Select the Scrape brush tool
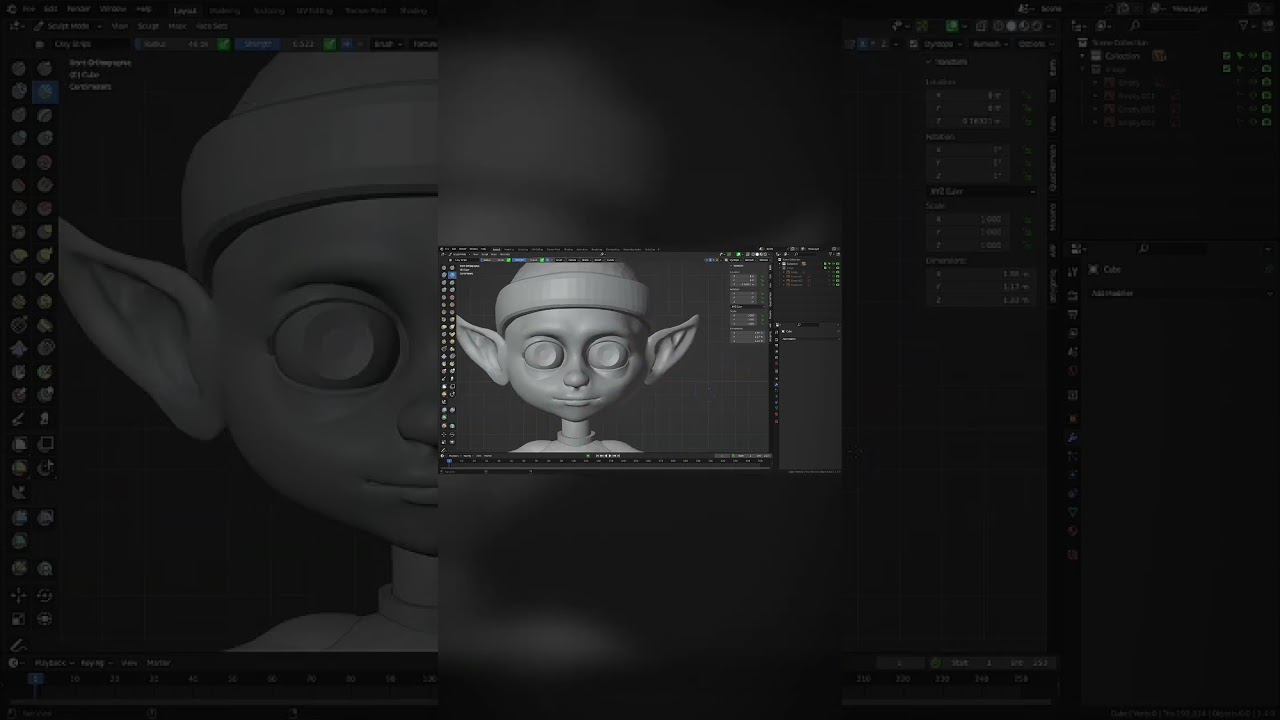Image resolution: width=1280 pixels, height=720 pixels. coord(19,209)
